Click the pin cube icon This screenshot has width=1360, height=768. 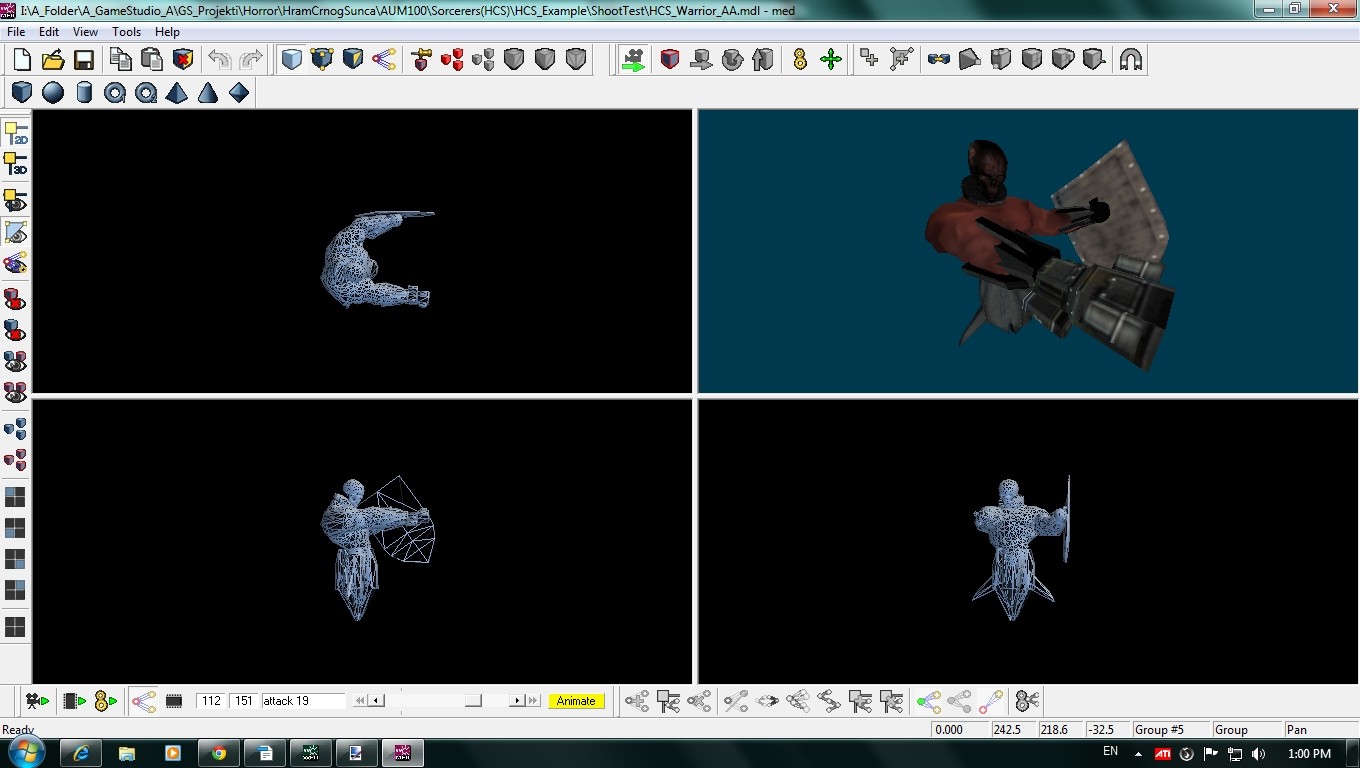tap(421, 60)
